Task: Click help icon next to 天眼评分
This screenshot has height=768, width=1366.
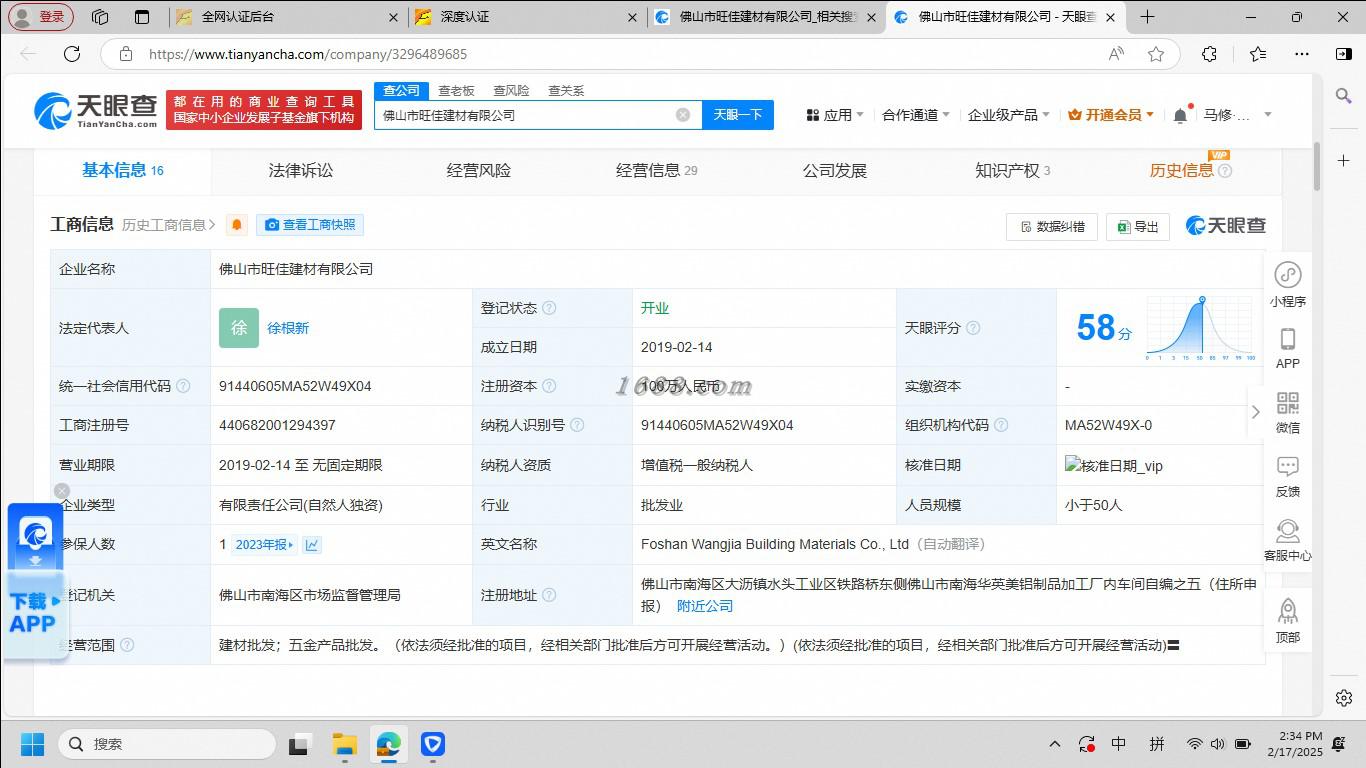Action: click(973, 328)
